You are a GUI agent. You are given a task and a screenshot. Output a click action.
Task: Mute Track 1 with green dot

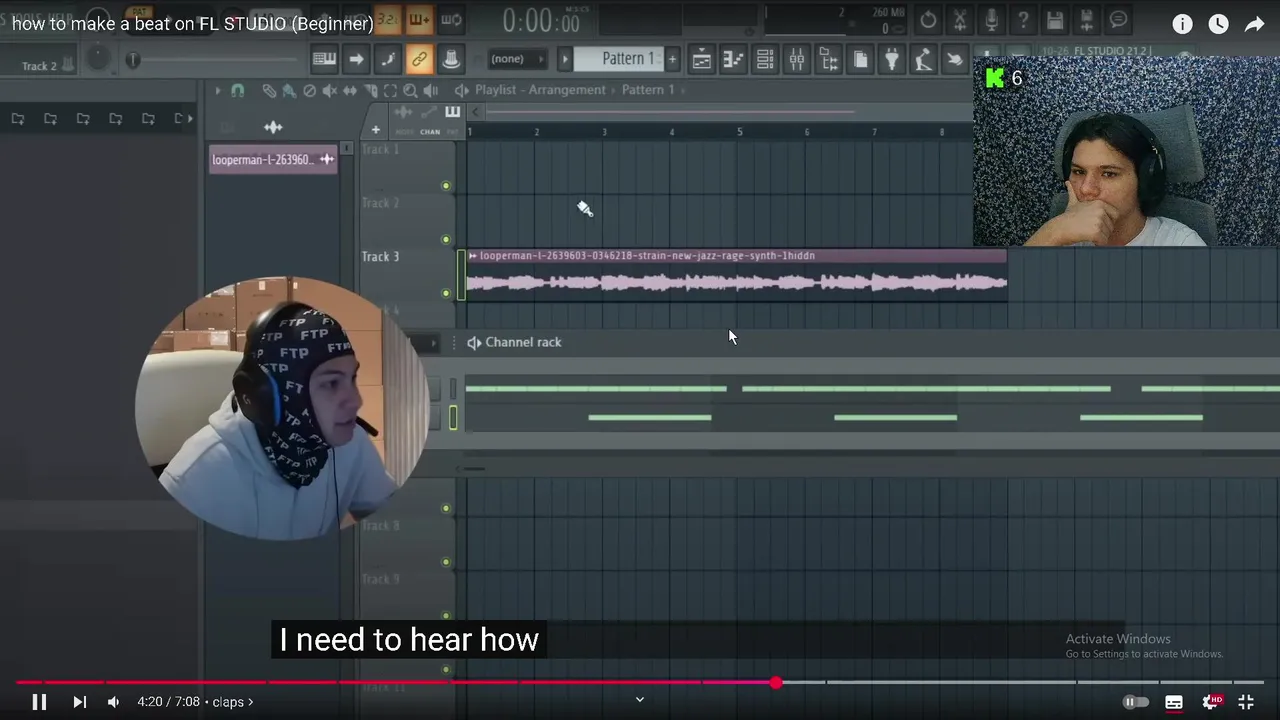446,186
